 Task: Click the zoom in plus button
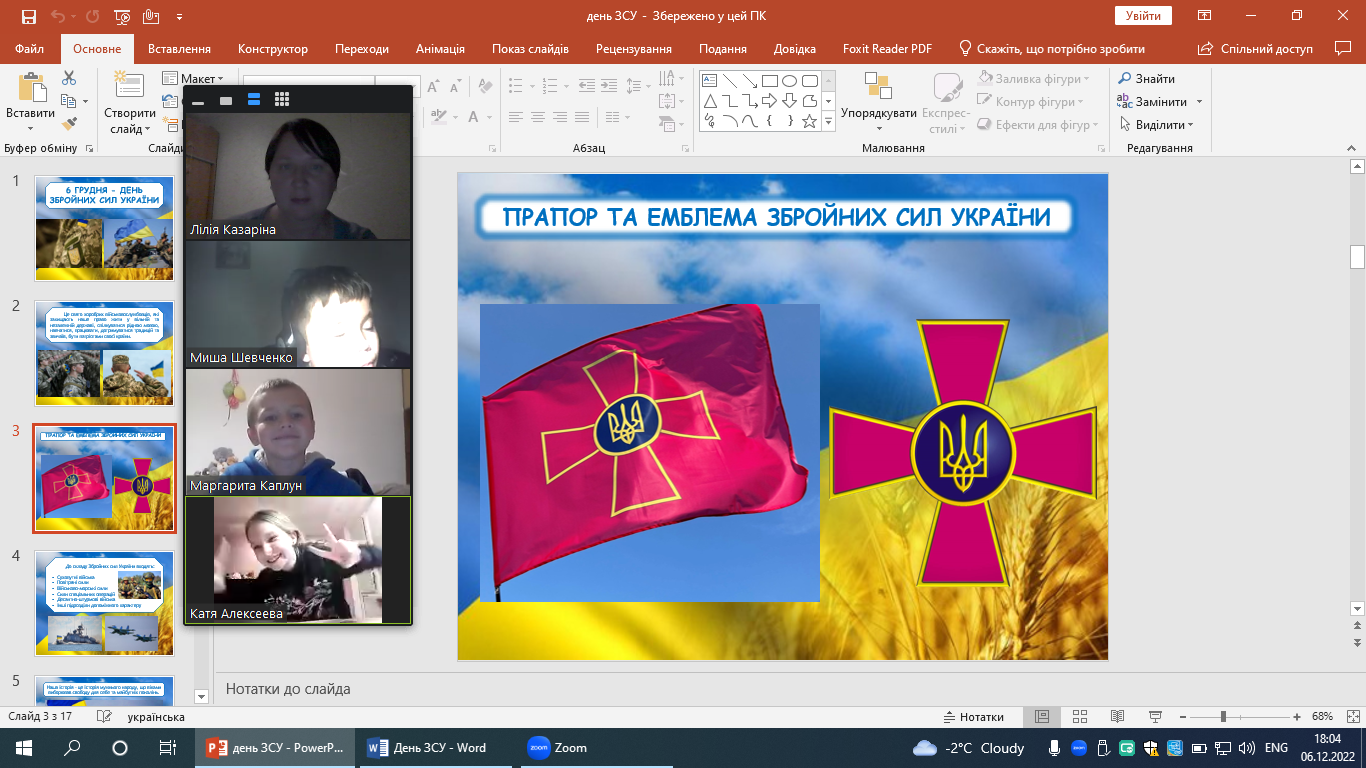pos(1297,717)
